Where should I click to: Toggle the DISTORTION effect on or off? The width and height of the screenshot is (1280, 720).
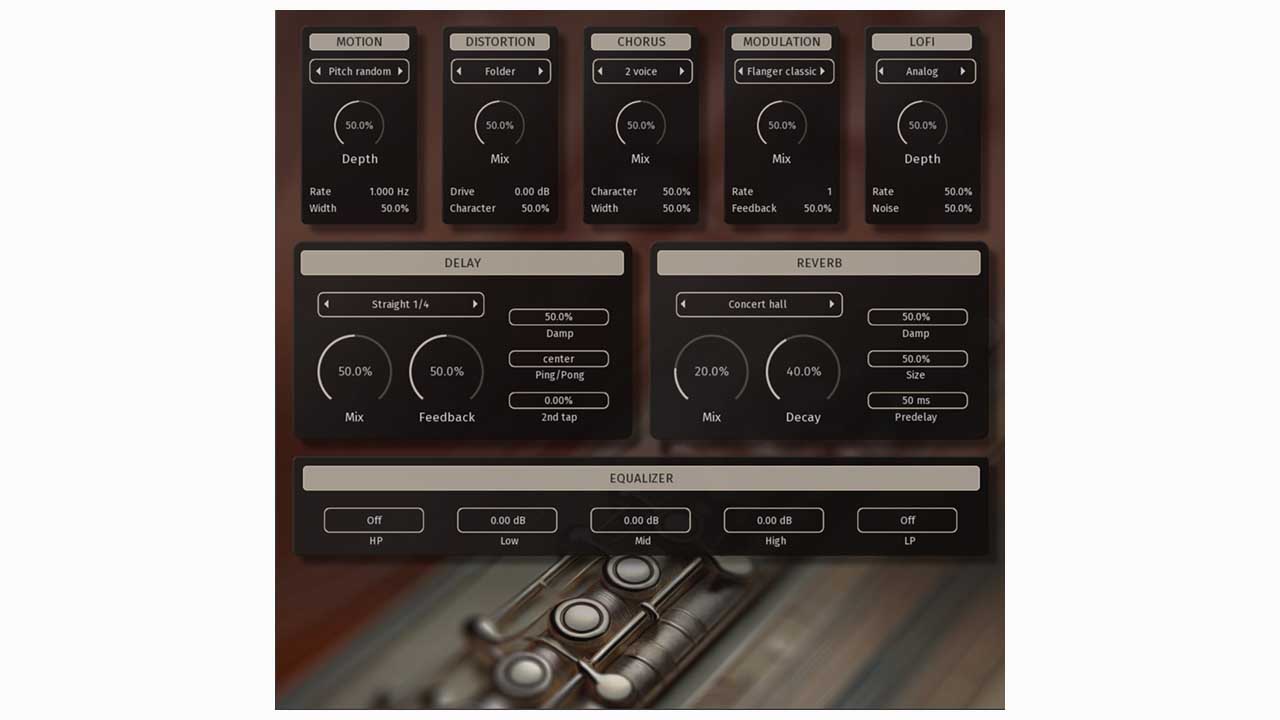500,42
